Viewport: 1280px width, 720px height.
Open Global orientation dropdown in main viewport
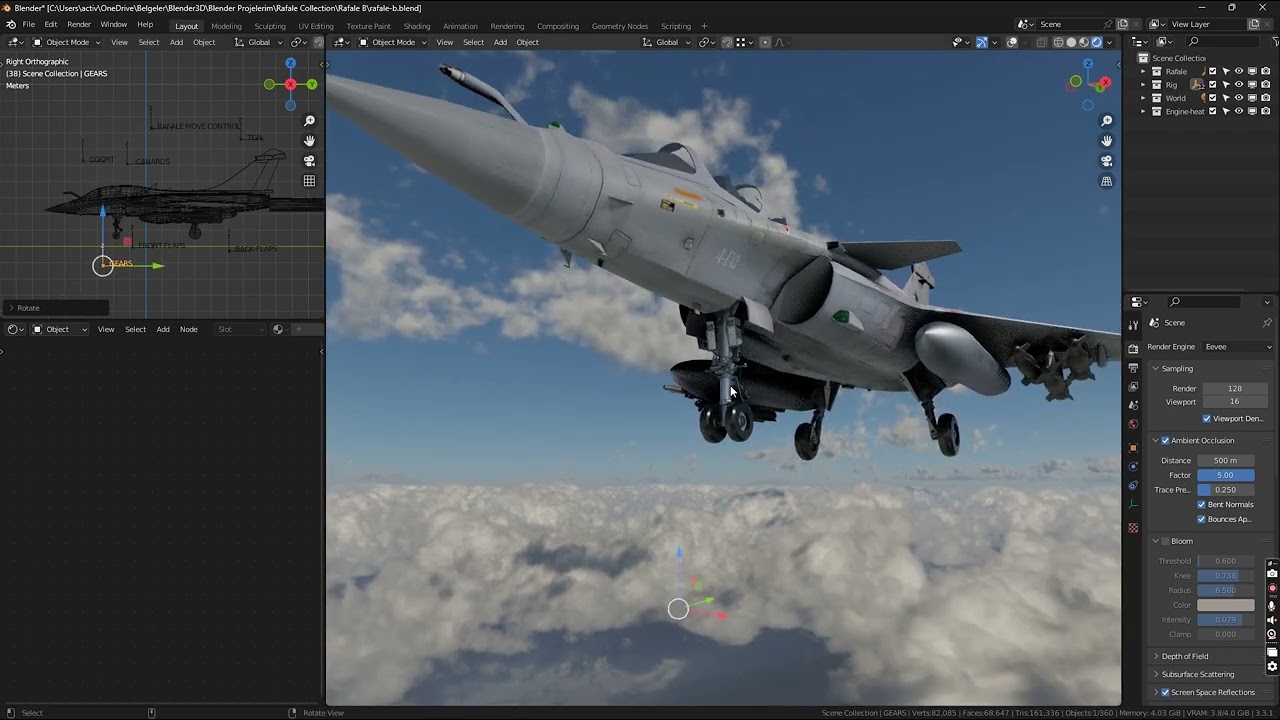[666, 42]
